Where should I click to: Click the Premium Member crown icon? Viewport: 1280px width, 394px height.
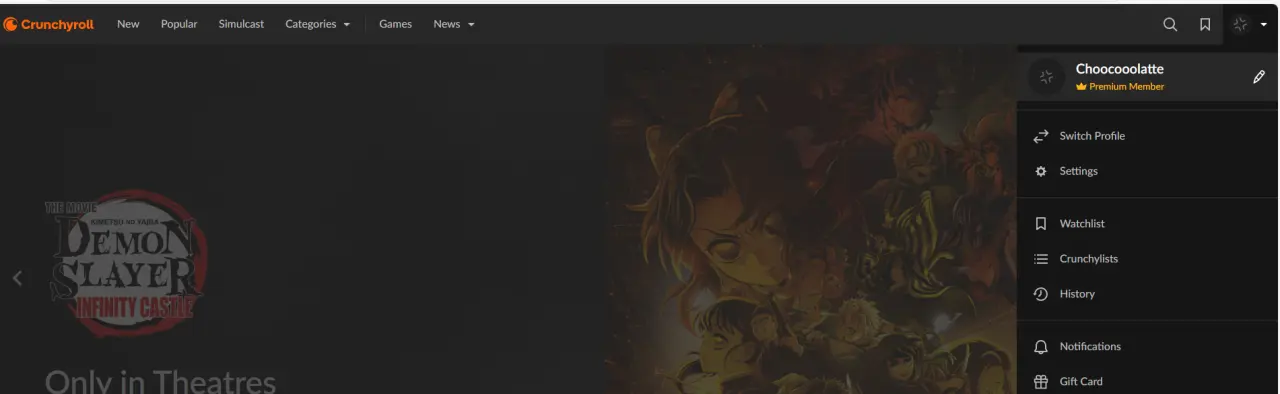click(1081, 87)
